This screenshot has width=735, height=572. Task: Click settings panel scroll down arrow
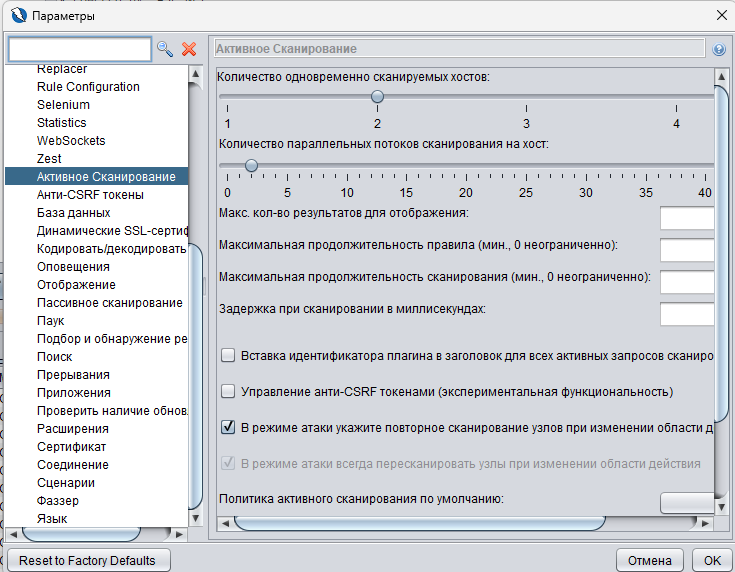(721, 507)
